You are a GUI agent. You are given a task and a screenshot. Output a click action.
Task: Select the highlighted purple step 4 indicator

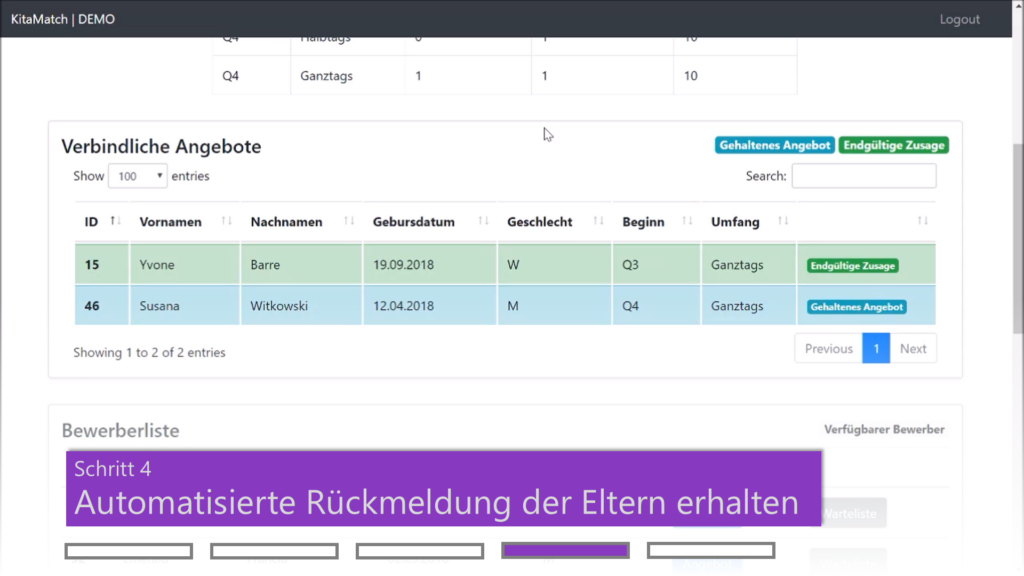pyautogui.click(x=565, y=551)
